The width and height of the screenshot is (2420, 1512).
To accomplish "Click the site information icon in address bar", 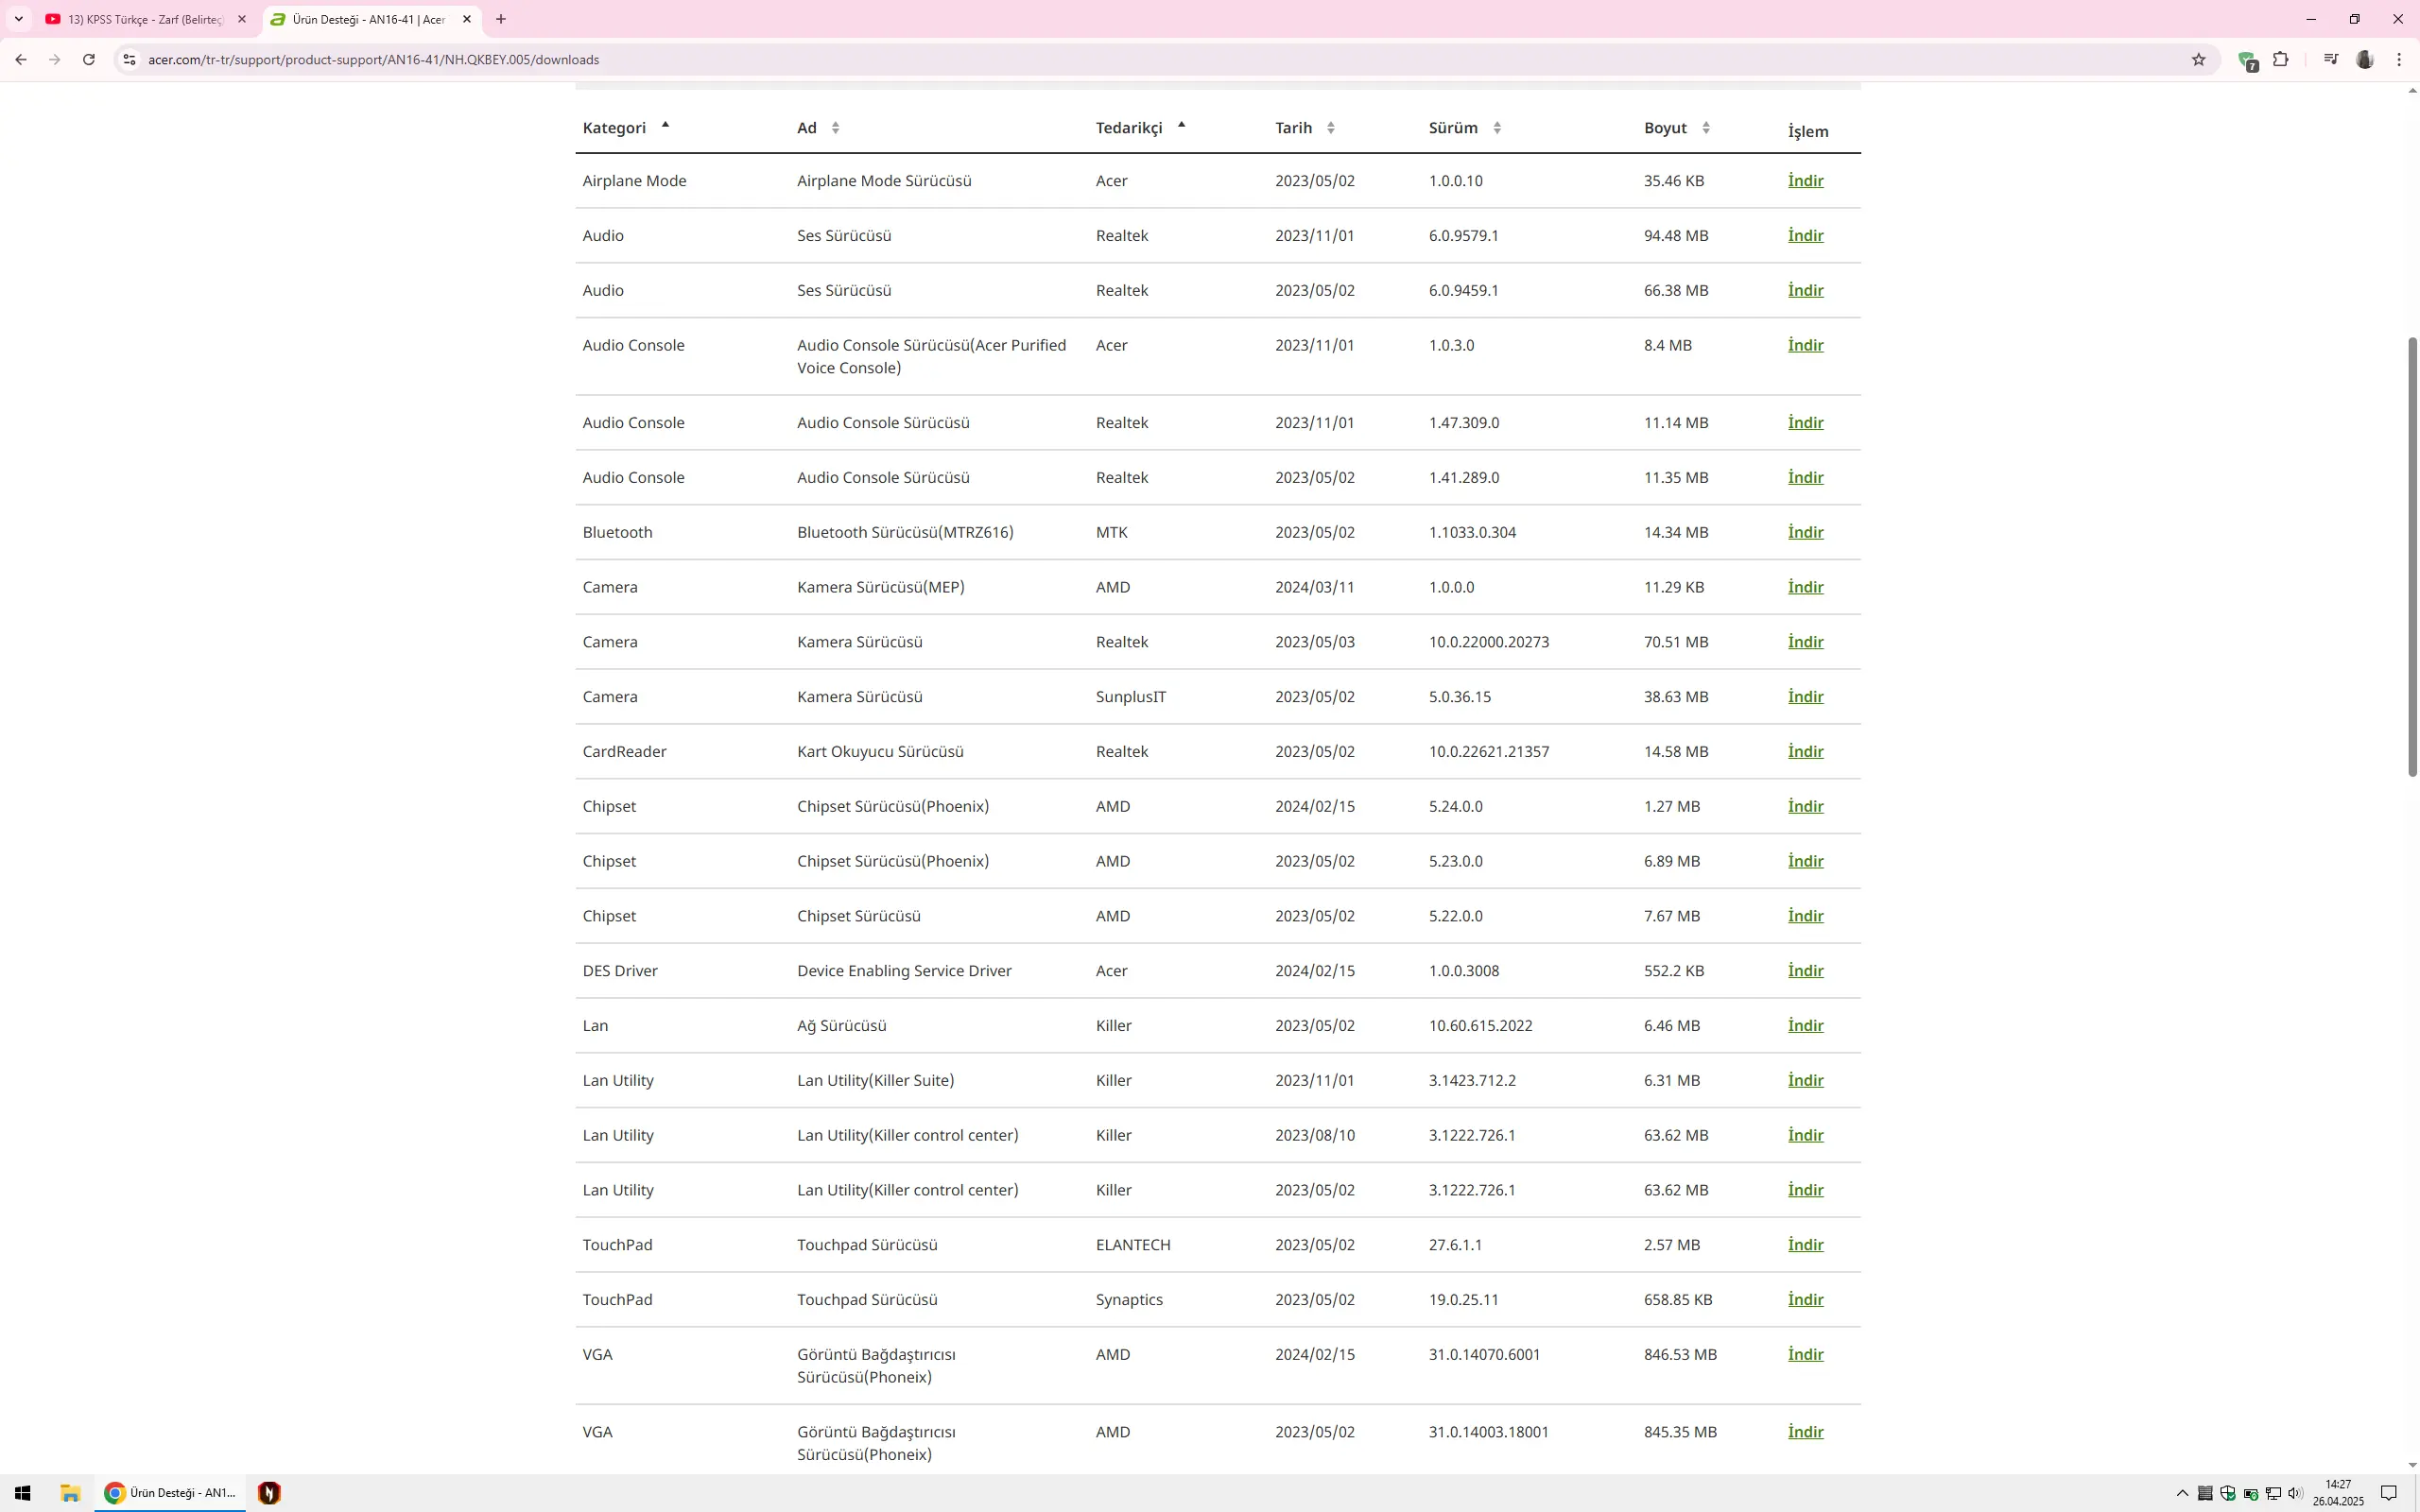I will [128, 60].
